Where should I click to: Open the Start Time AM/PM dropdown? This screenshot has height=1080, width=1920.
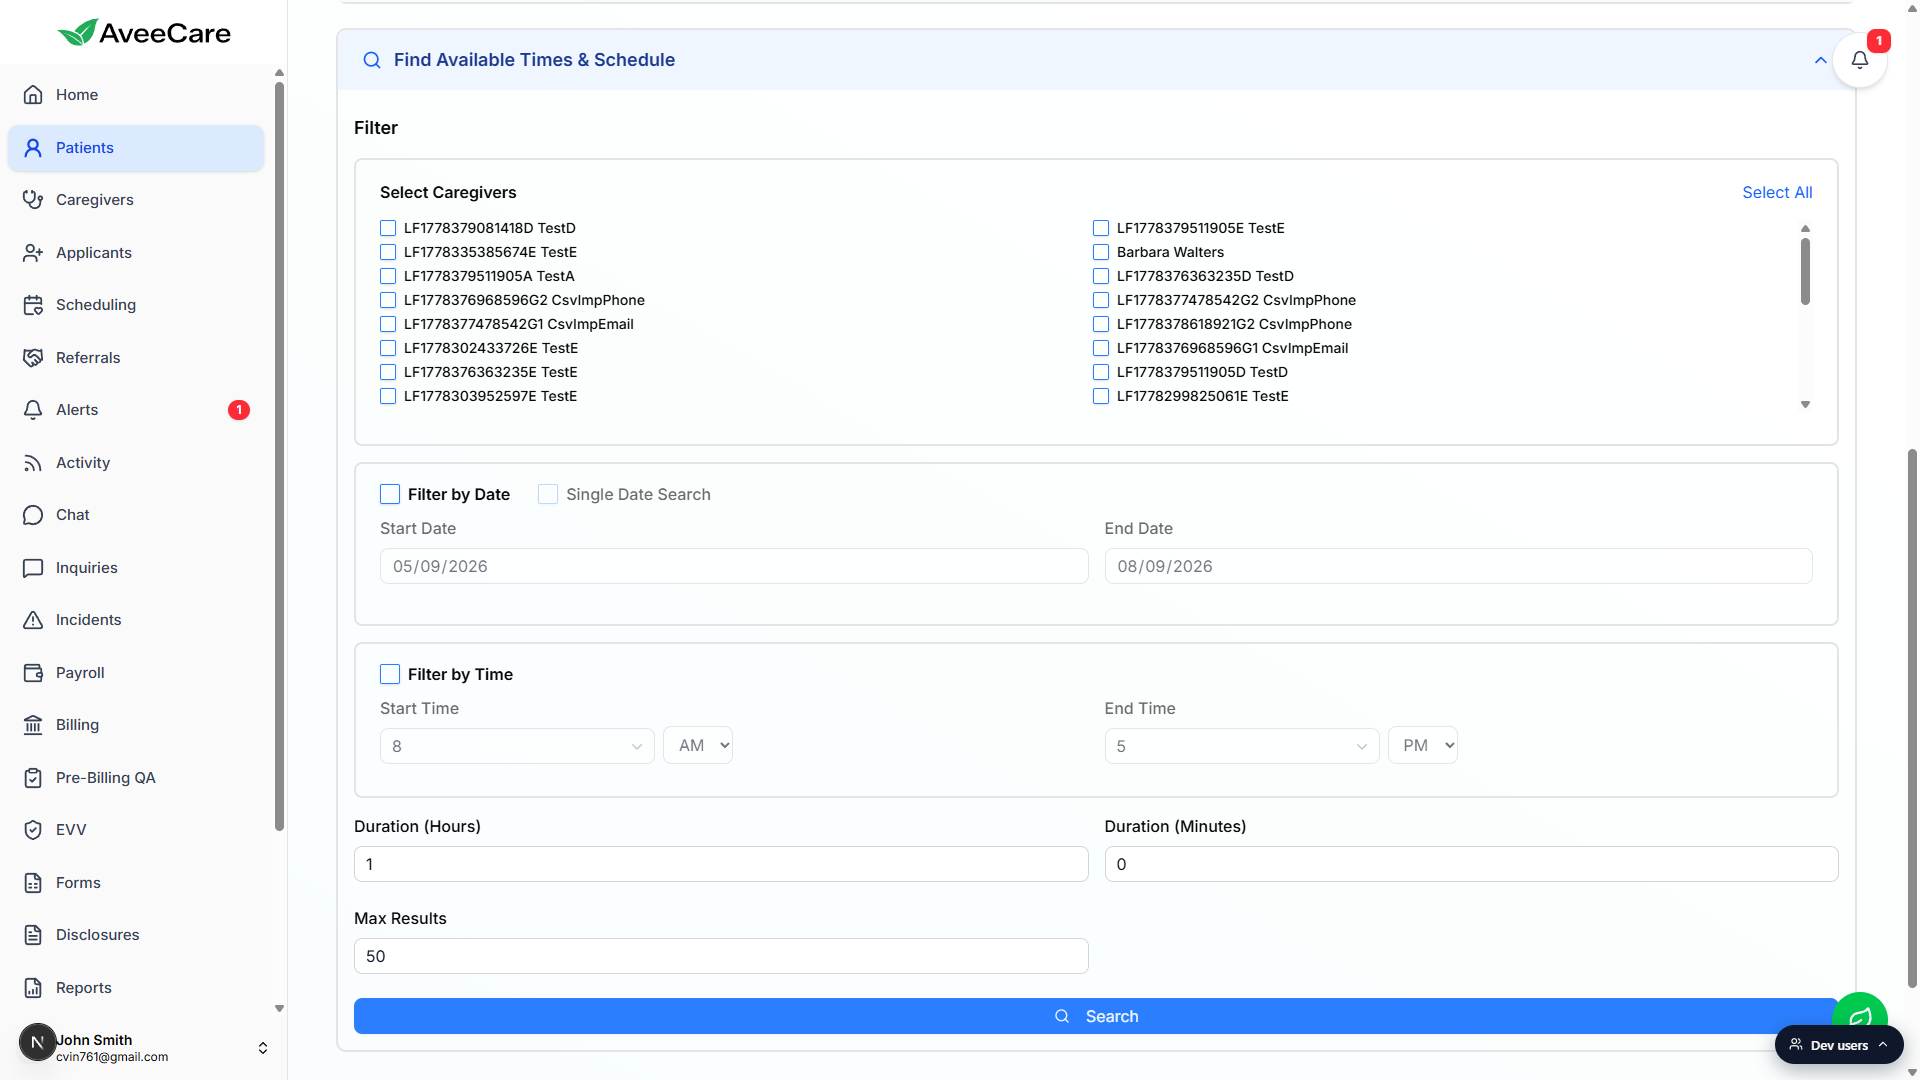pos(698,745)
